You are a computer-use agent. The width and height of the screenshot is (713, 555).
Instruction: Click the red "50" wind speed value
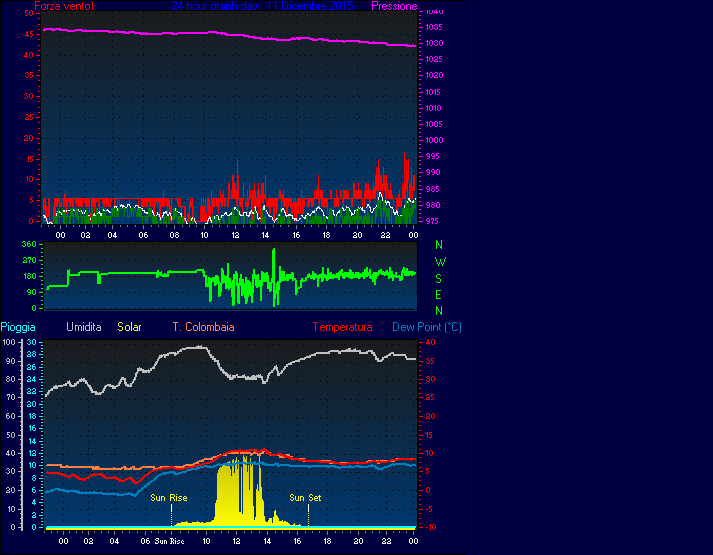coord(28,13)
